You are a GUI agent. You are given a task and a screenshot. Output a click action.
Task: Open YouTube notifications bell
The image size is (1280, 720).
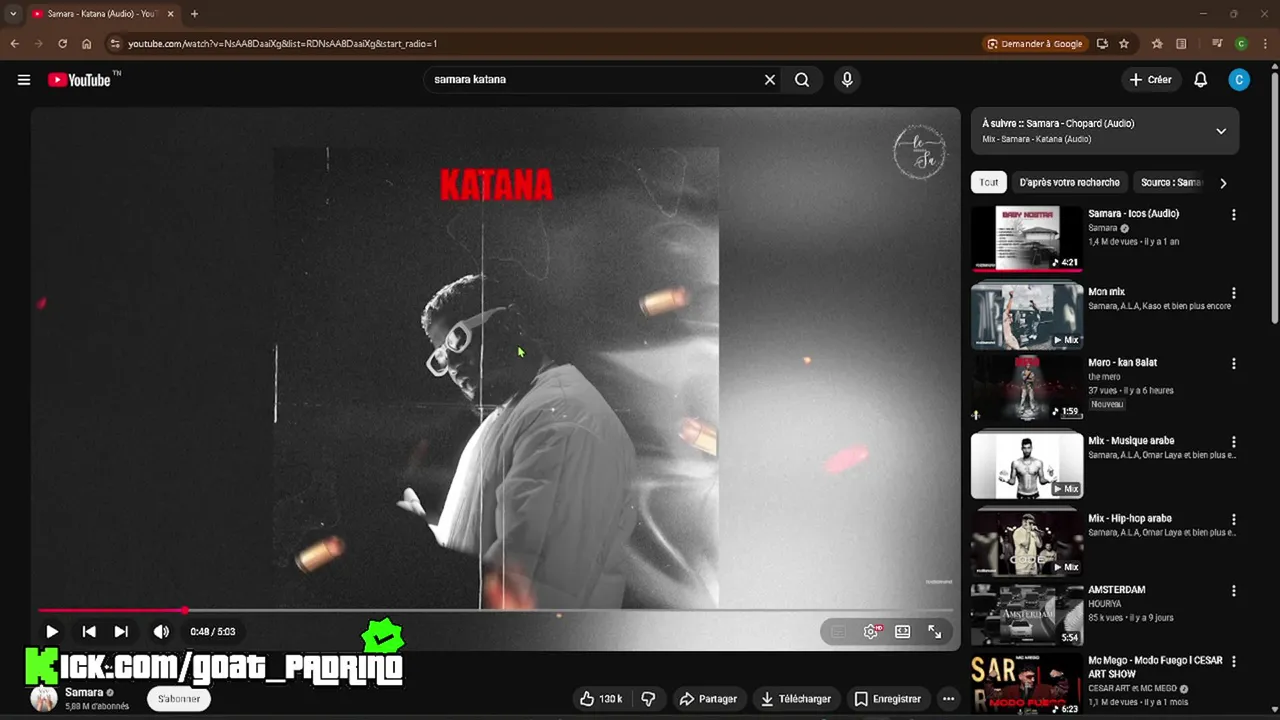pyautogui.click(x=1201, y=80)
